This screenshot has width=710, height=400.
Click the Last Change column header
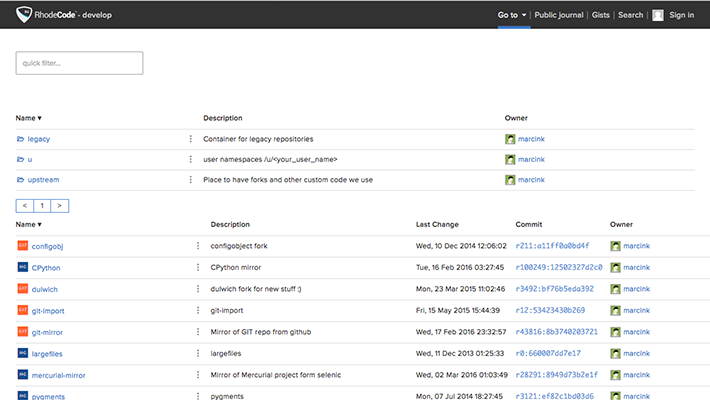(x=437, y=224)
